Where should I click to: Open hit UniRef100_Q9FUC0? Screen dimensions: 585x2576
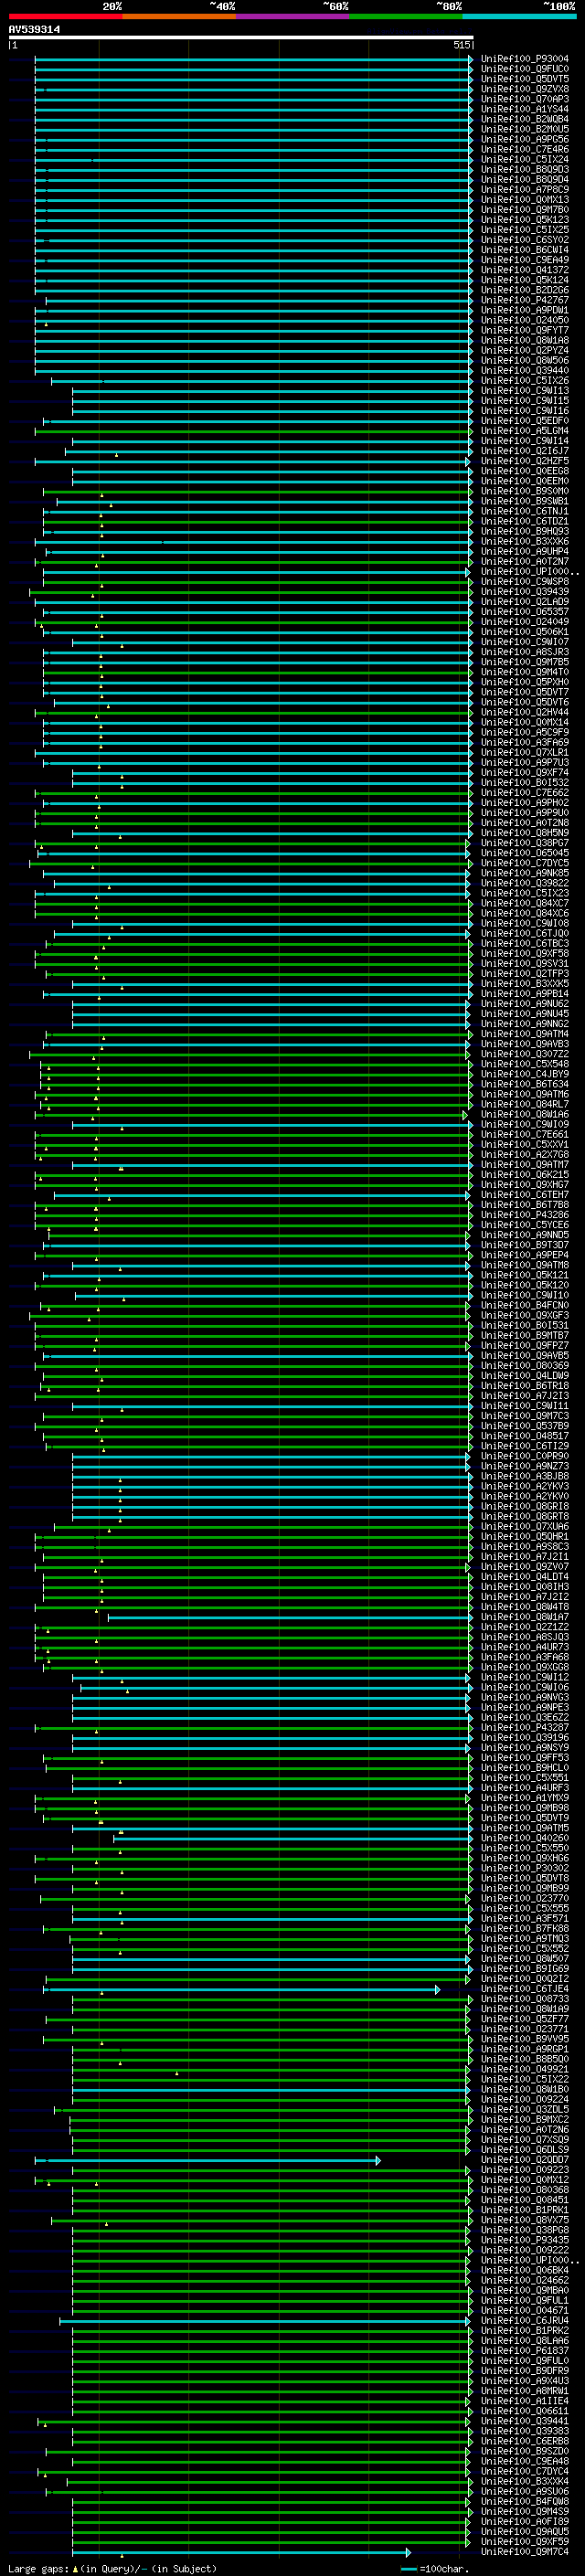(525, 69)
